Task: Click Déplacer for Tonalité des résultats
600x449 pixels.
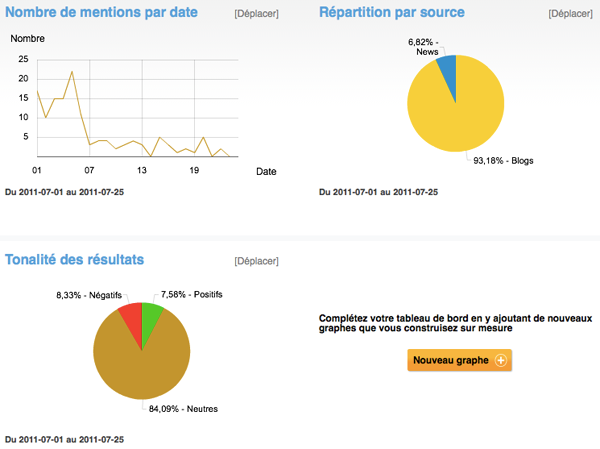Action: coord(256,261)
